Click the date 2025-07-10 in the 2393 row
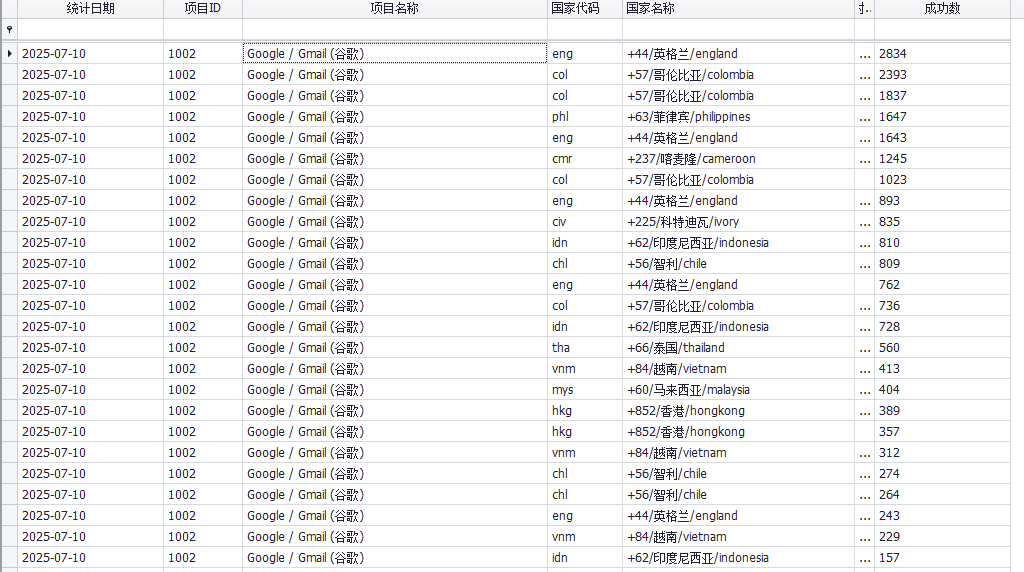Screen dimensions: 1024x572 point(90,74)
